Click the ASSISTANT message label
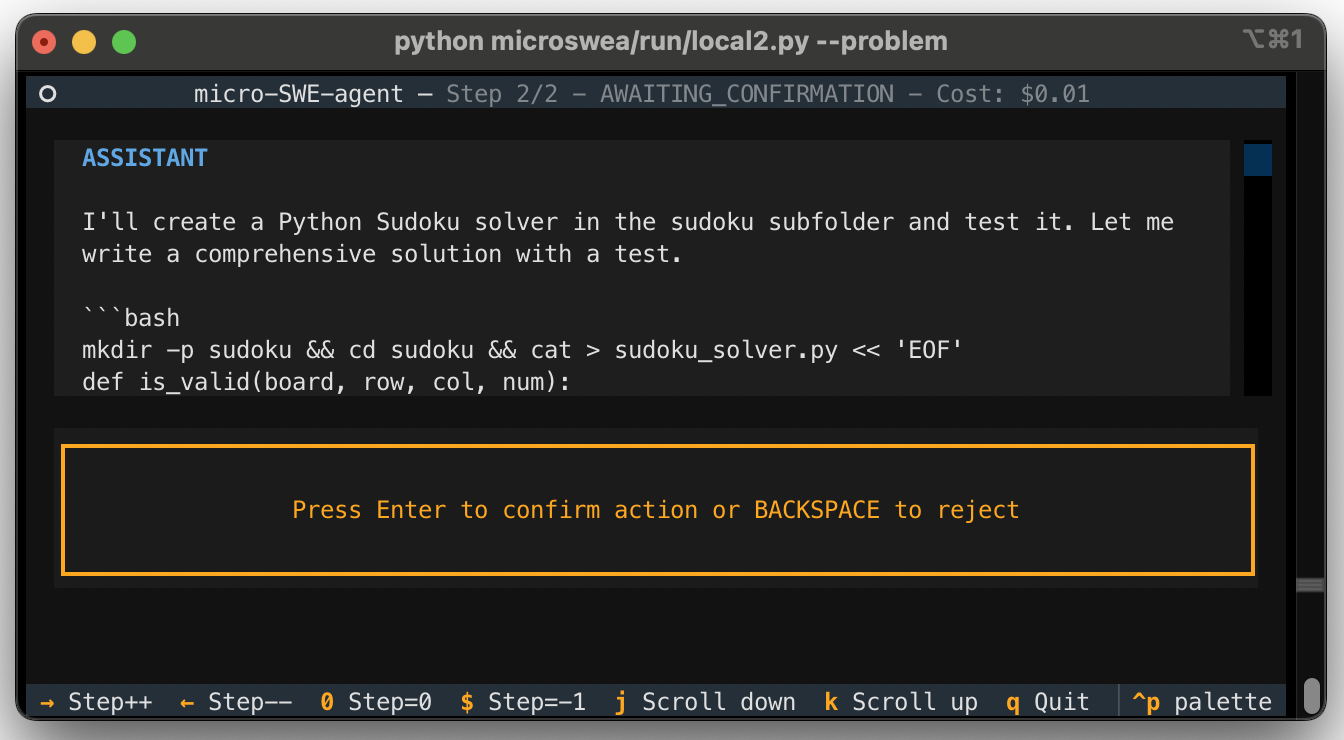This screenshot has width=1344, height=740. click(x=145, y=158)
